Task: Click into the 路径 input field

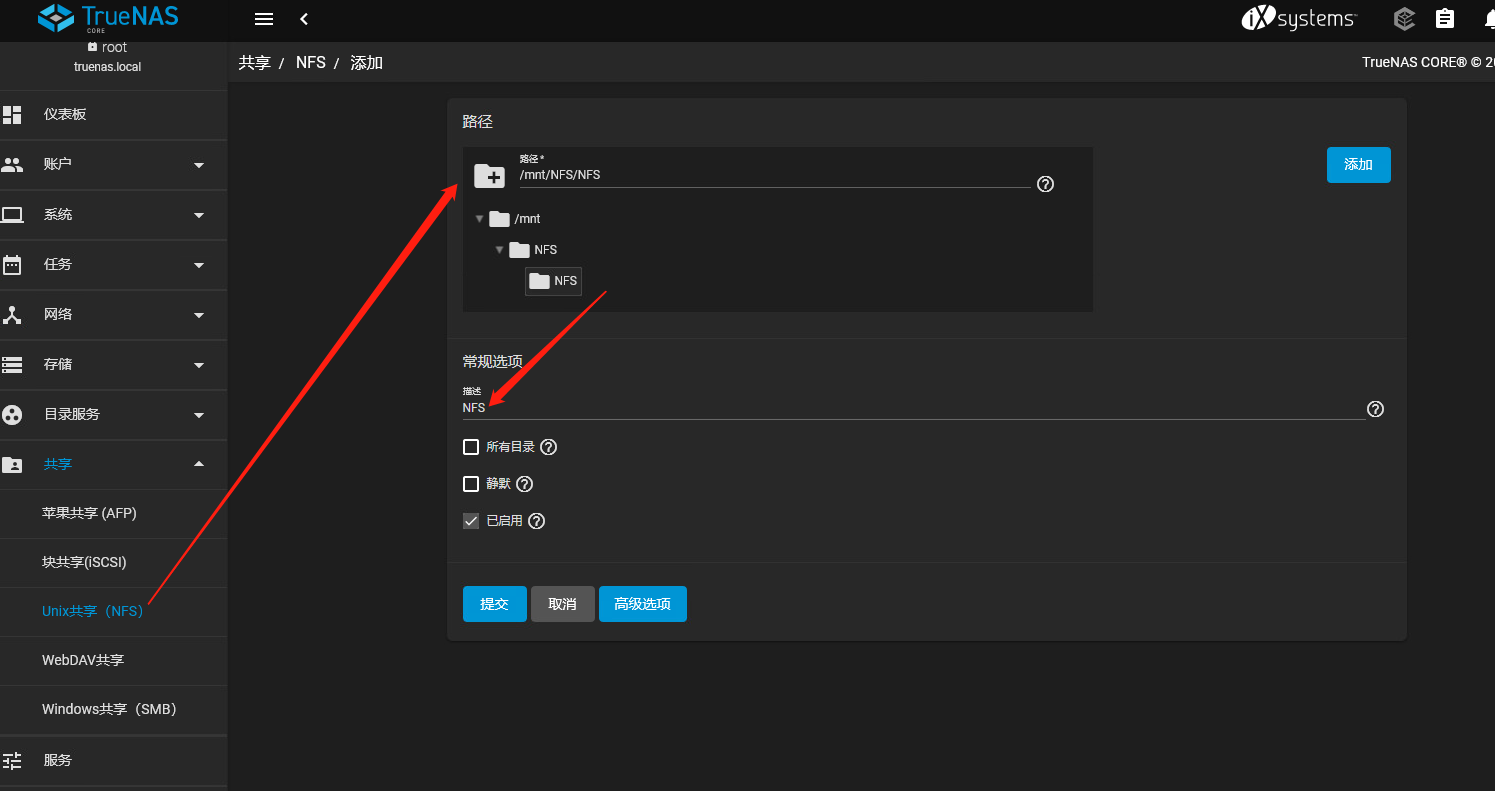Action: 774,175
